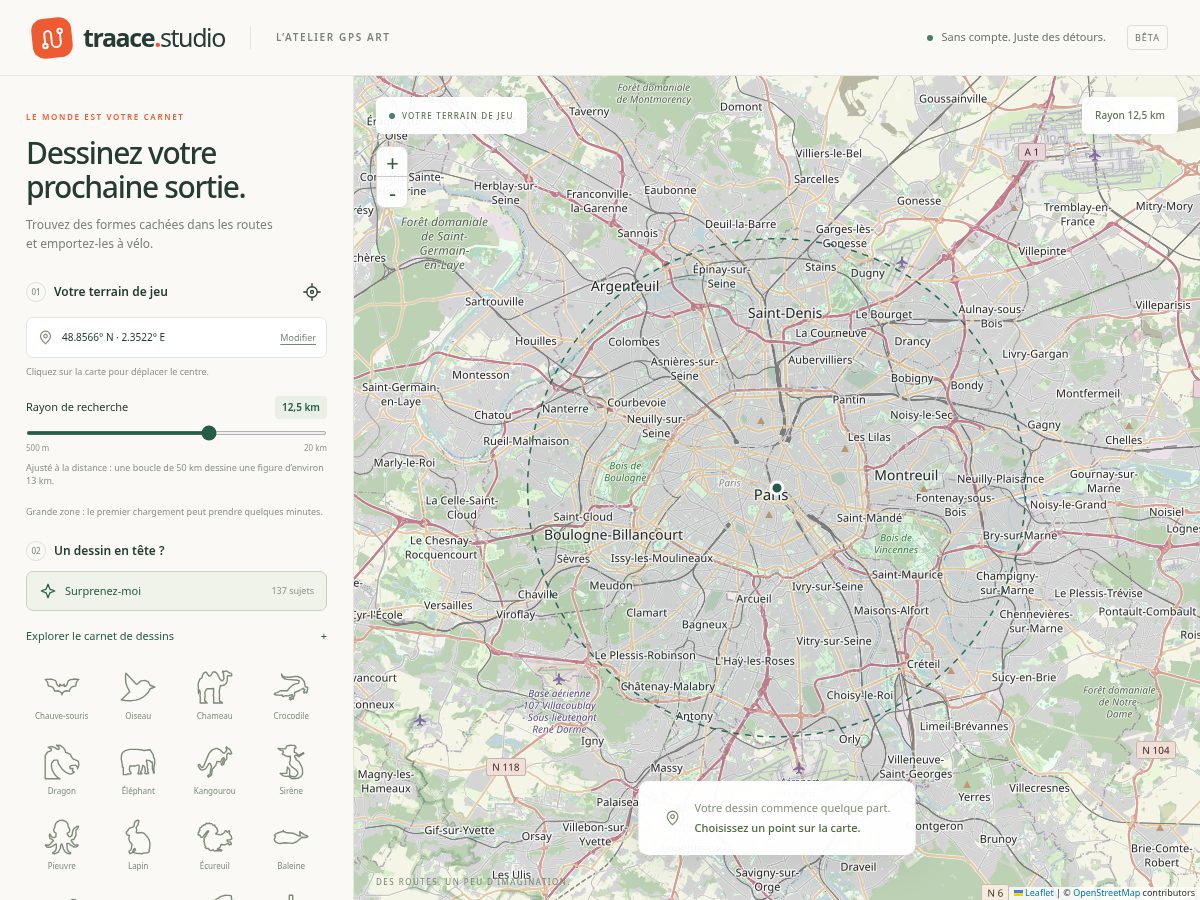Screen dimensions: 1200x900
Task: Click the 'Votre terrain de jeu' step heading
Action: point(111,292)
